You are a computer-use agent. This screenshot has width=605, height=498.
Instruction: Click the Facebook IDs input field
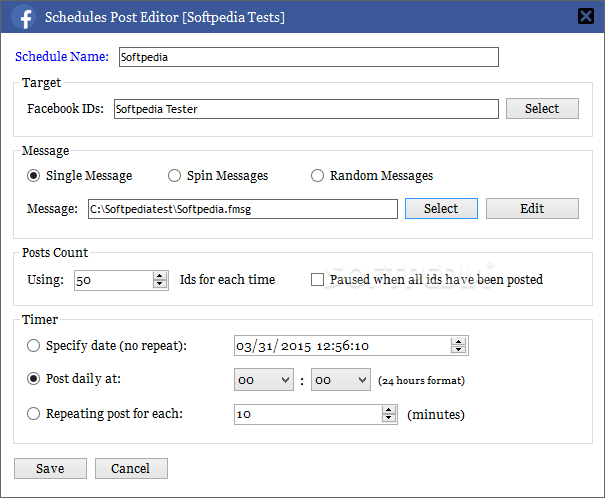[306, 109]
